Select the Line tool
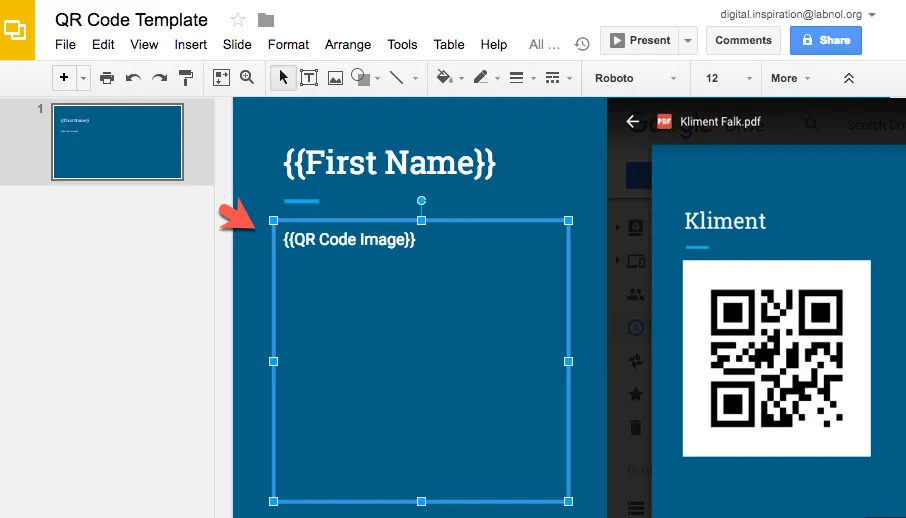The height and width of the screenshot is (518, 906). click(x=396, y=77)
